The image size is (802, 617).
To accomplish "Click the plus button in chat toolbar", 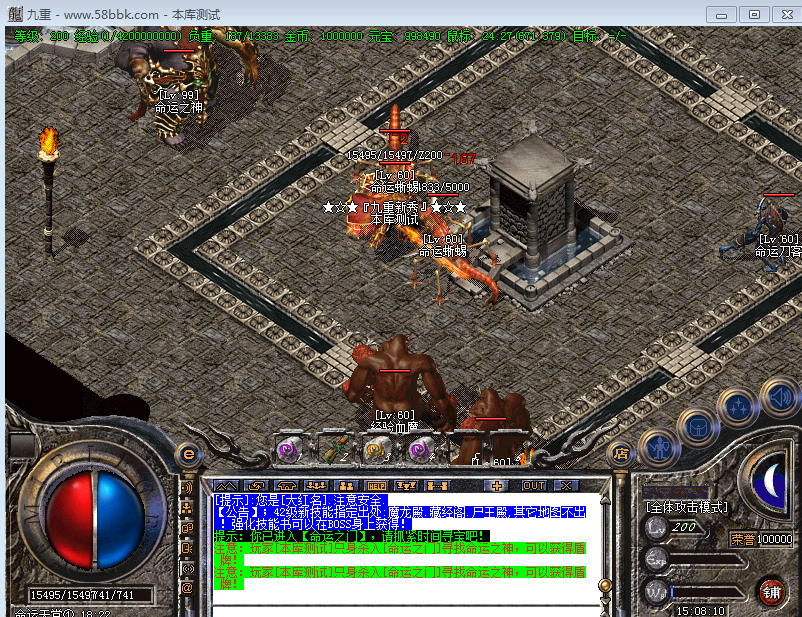I will (496, 486).
